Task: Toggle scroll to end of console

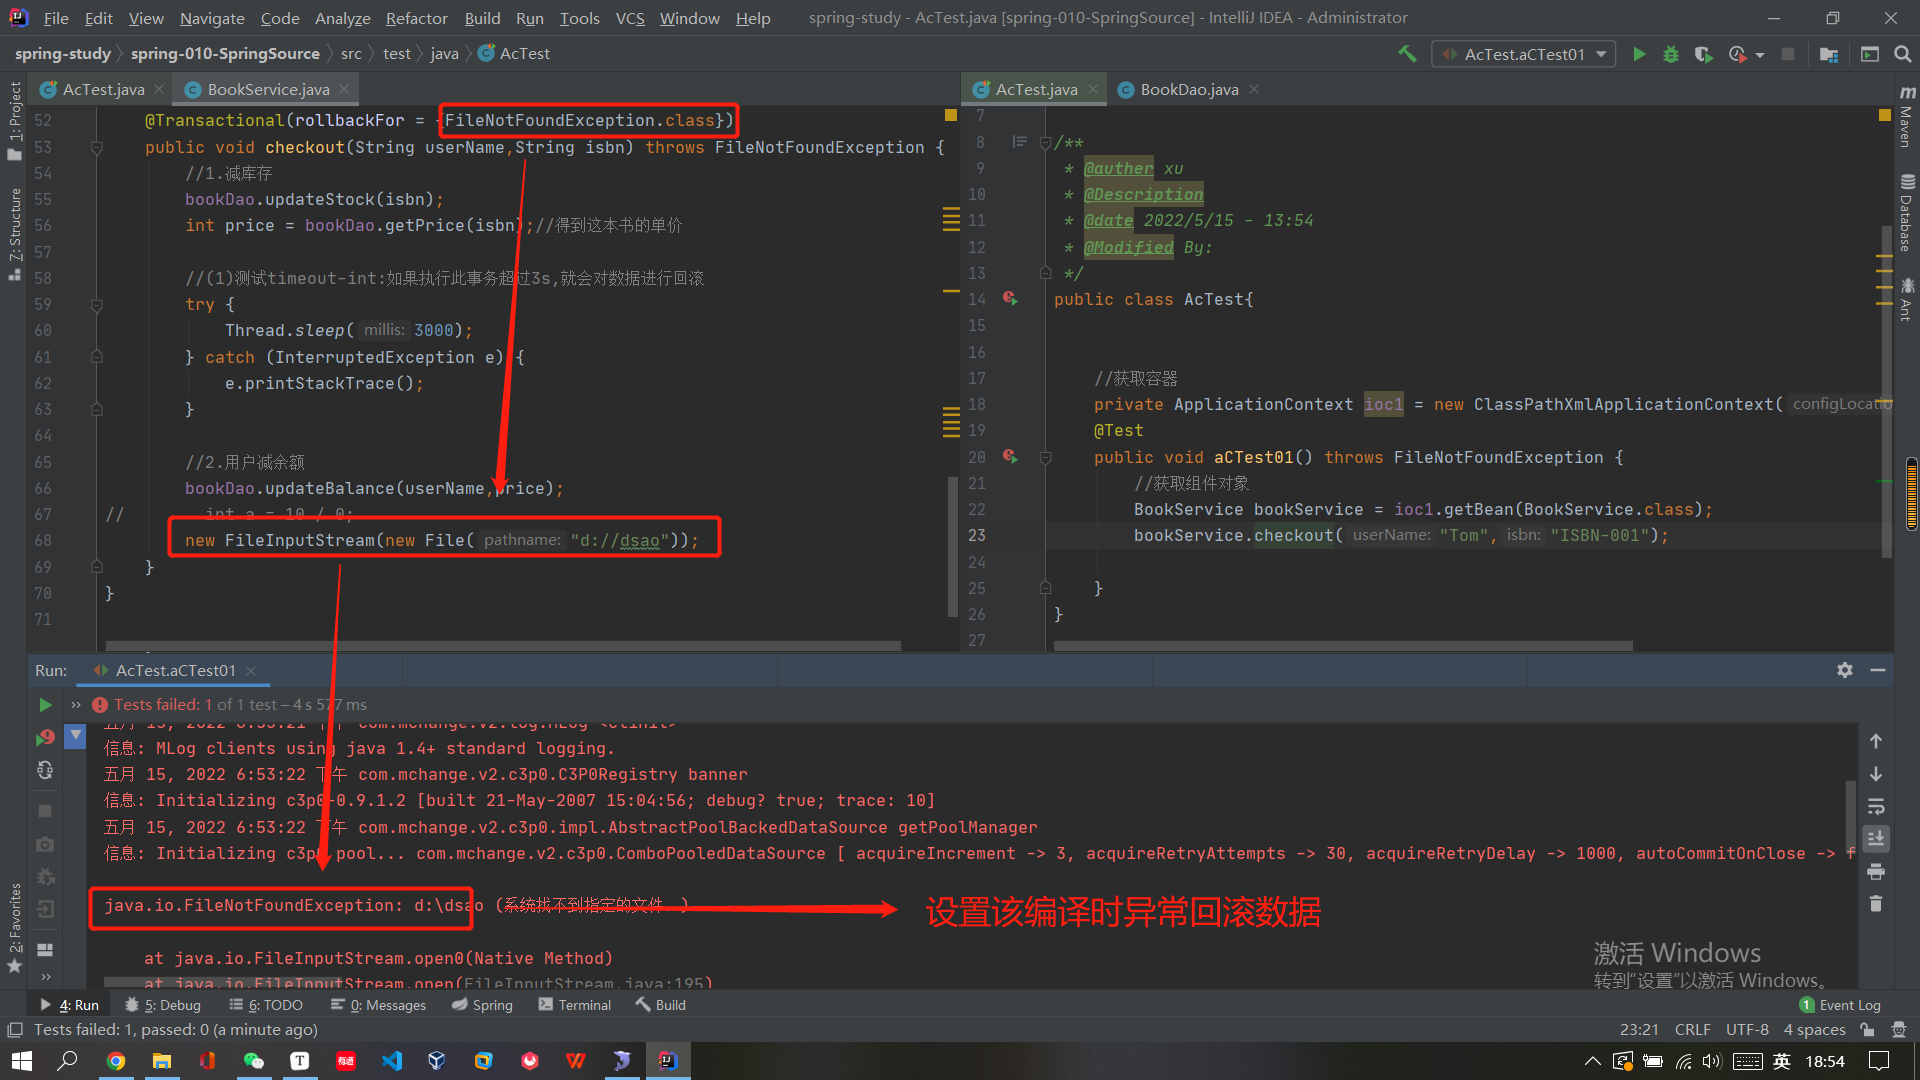Action: [1876, 838]
